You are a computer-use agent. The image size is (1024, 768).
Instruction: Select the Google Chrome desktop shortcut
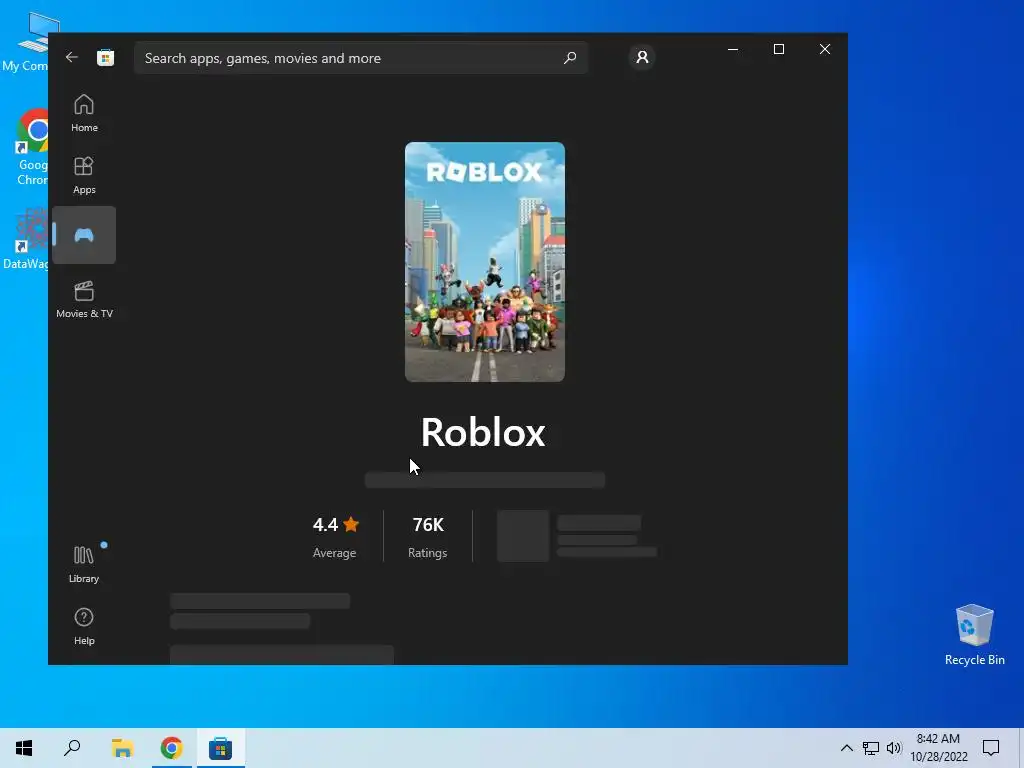coord(33,148)
